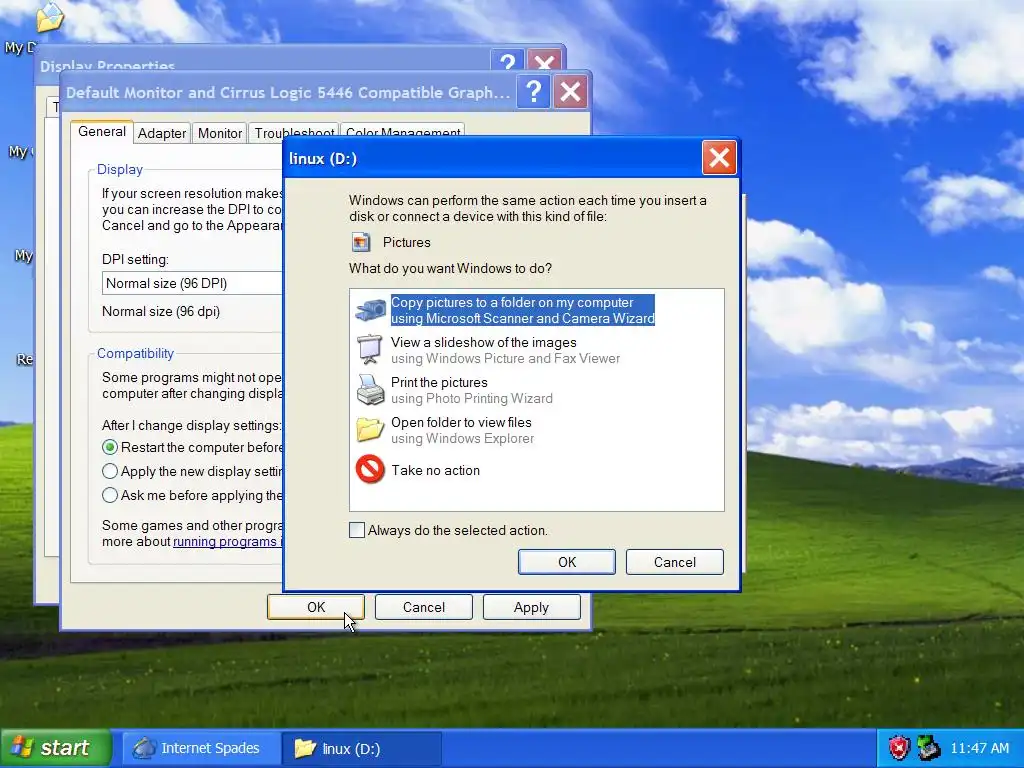The height and width of the screenshot is (768, 1024).
Task: Click the desktop folder icon at top left
Action: (x=50, y=17)
